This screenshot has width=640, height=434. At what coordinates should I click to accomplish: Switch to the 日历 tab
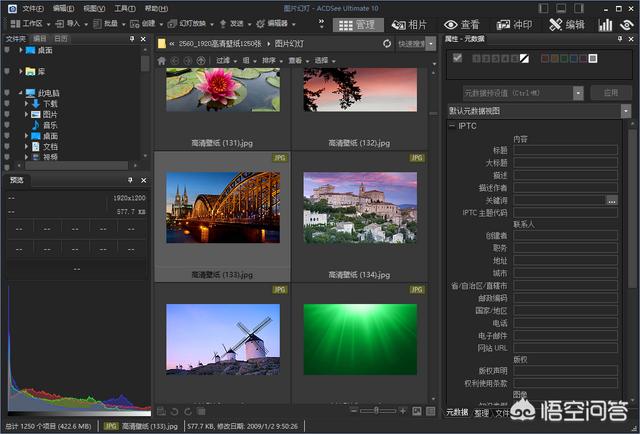click(x=62, y=39)
